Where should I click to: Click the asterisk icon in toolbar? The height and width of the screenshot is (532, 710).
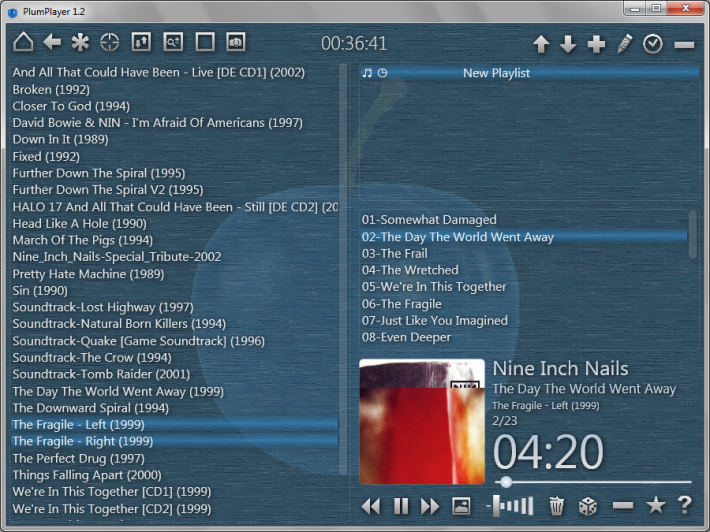tap(80, 43)
